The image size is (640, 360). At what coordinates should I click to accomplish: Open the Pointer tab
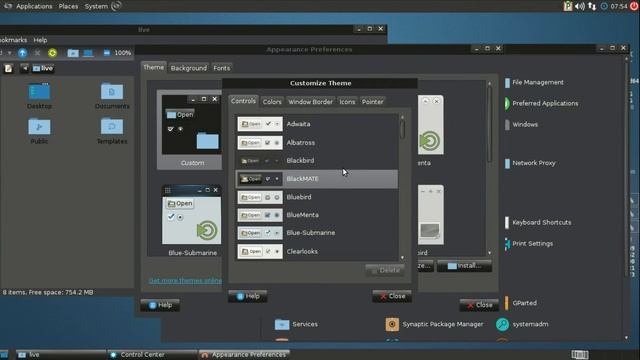(373, 102)
